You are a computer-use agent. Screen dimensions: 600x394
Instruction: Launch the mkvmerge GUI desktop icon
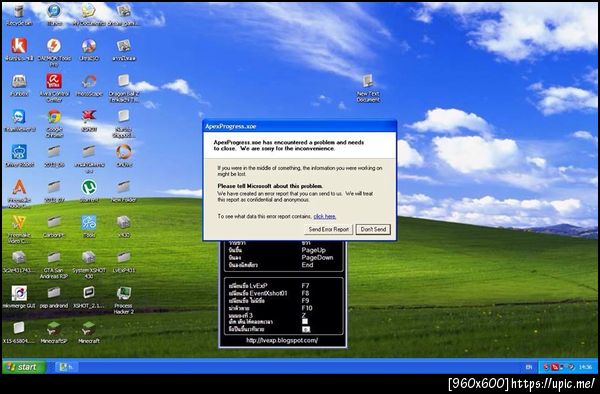pyautogui.click(x=19, y=296)
